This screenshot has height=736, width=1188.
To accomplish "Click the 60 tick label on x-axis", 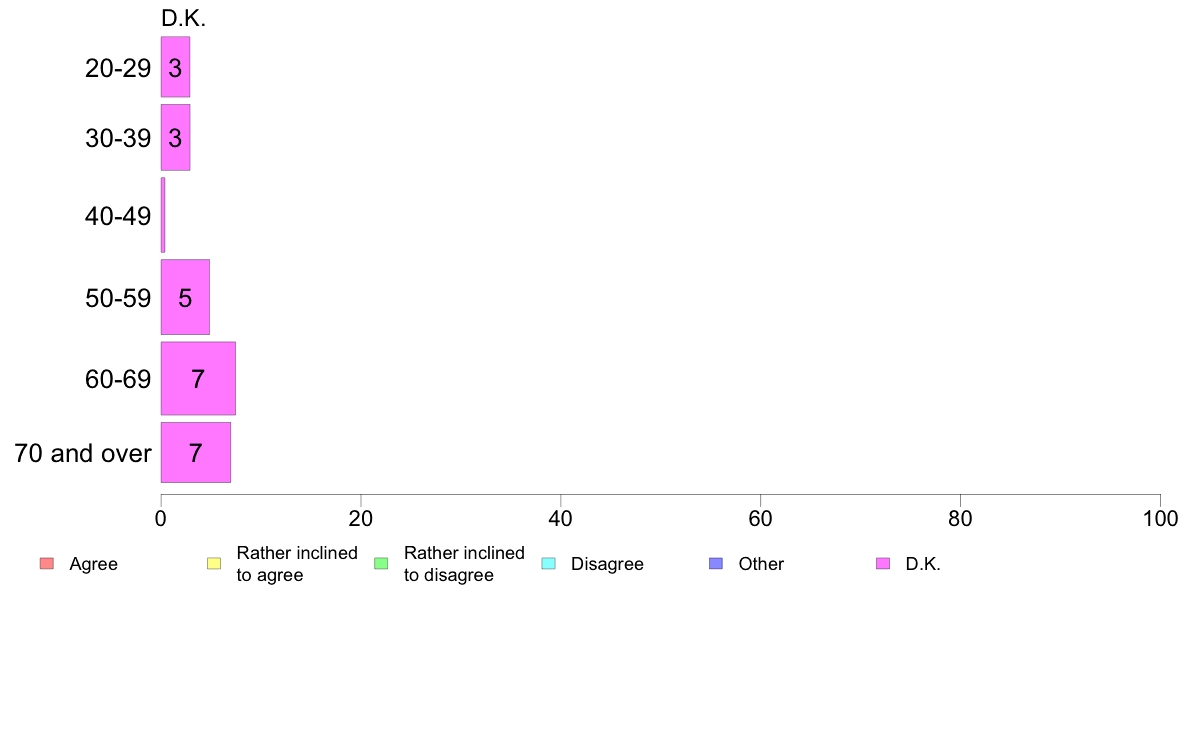I will click(760, 518).
